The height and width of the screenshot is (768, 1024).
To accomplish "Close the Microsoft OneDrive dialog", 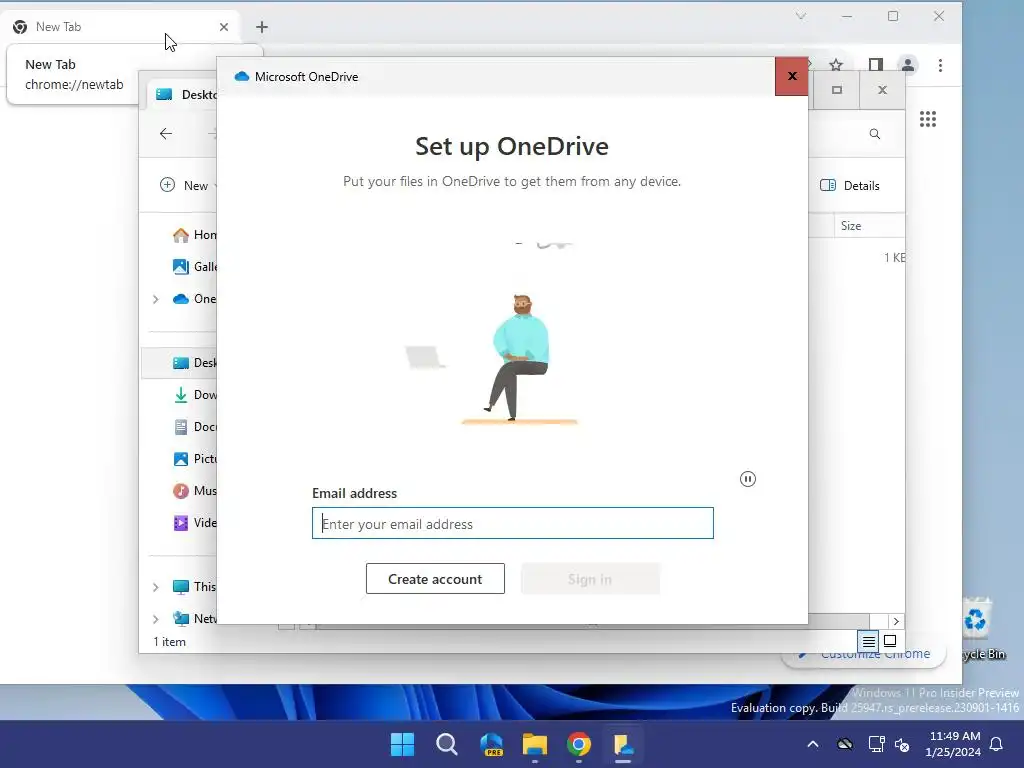I will click(x=792, y=76).
